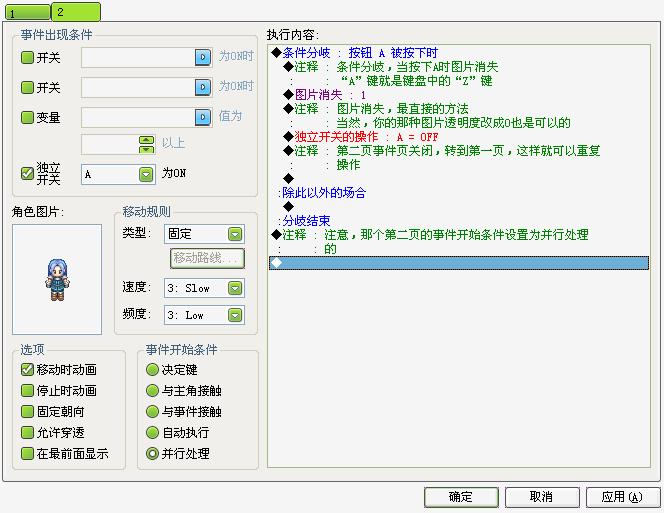
Task: Enable the 固定朝向 option
Action: [27, 411]
